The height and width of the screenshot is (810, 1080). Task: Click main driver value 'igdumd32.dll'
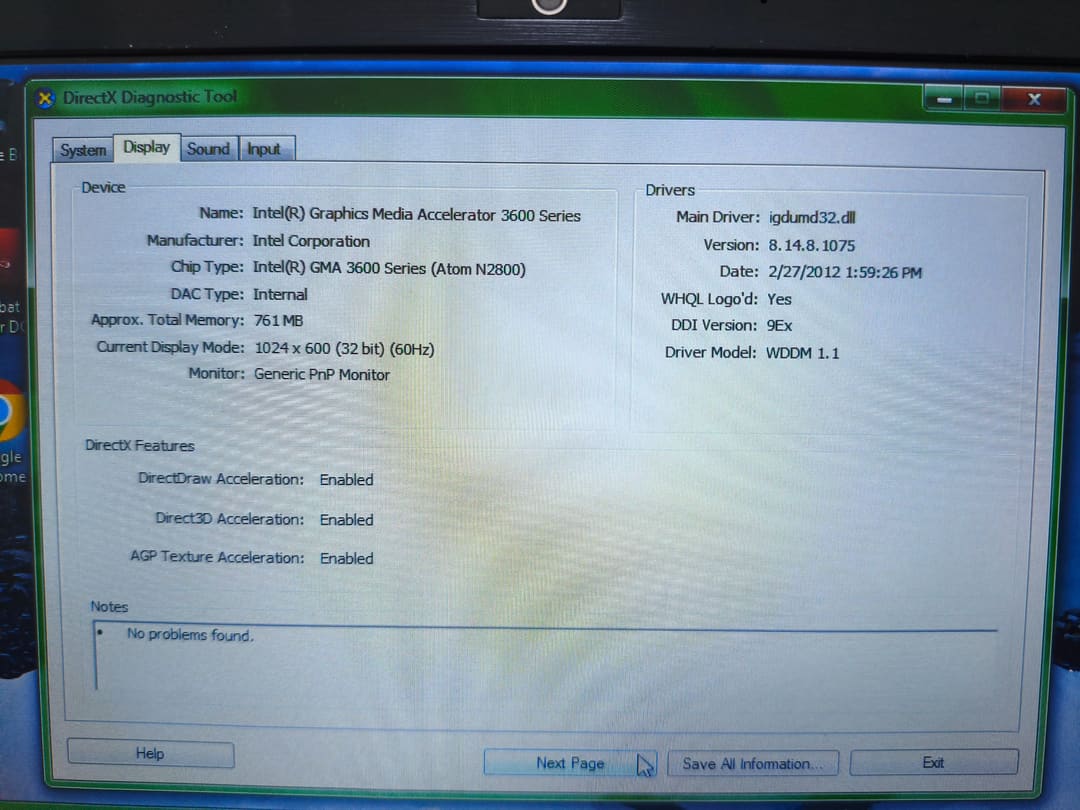click(x=812, y=218)
